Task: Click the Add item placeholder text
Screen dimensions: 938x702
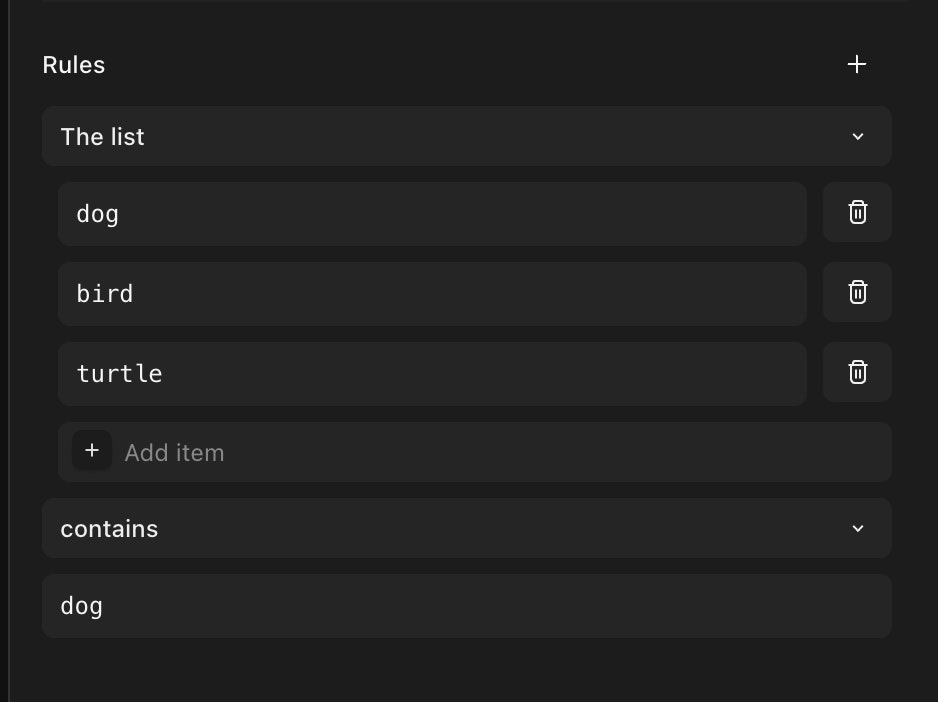Action: [x=174, y=453]
